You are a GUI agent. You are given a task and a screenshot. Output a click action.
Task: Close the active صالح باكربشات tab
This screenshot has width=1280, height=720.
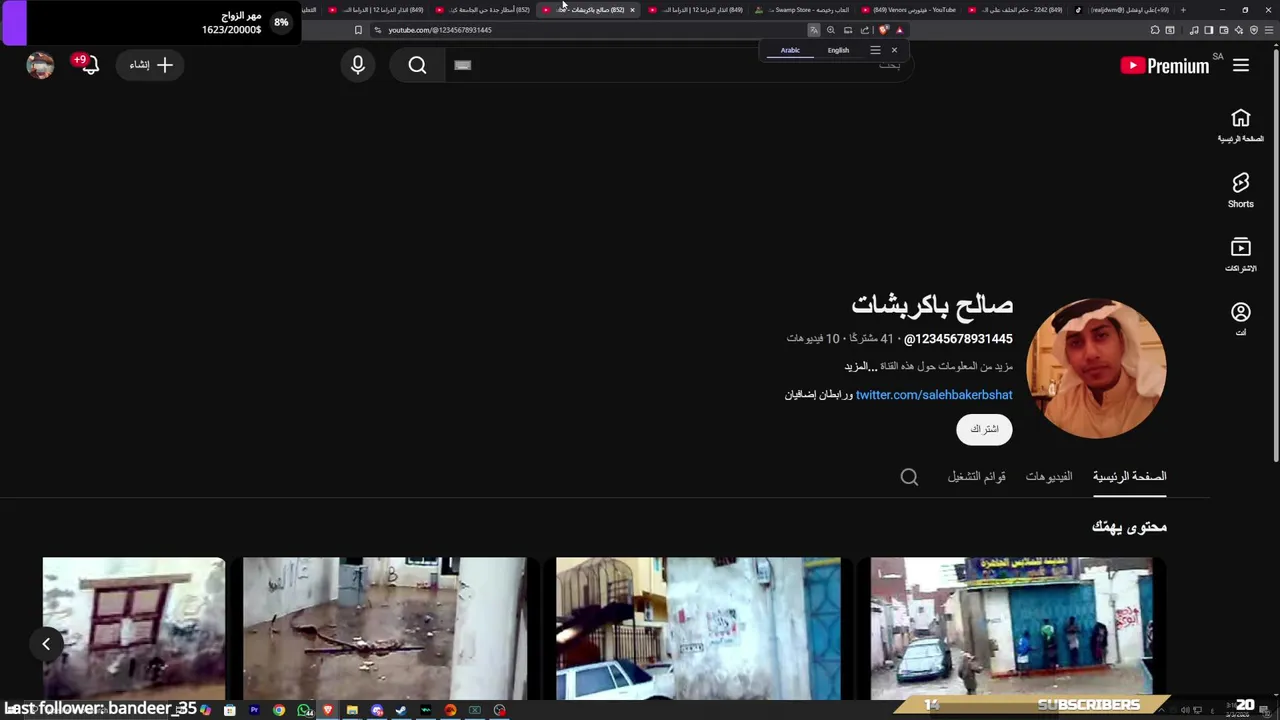pos(632,10)
